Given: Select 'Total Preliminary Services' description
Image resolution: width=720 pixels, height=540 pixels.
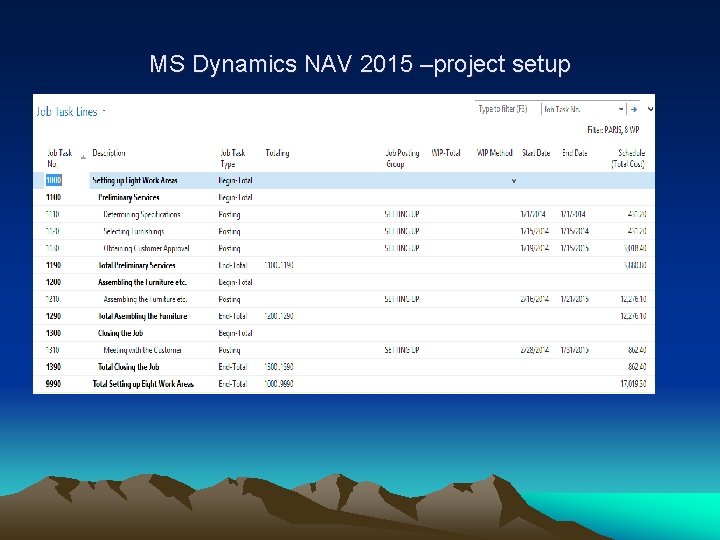Looking at the screenshot, I should click(x=136, y=265).
